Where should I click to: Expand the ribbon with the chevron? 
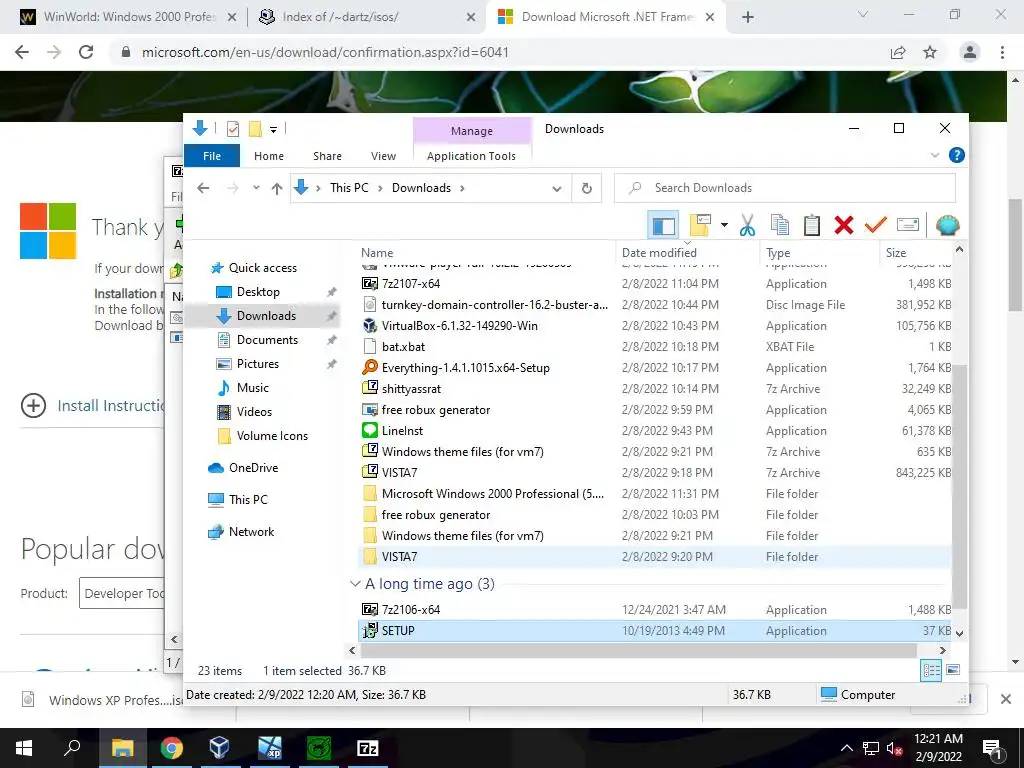pos(935,155)
